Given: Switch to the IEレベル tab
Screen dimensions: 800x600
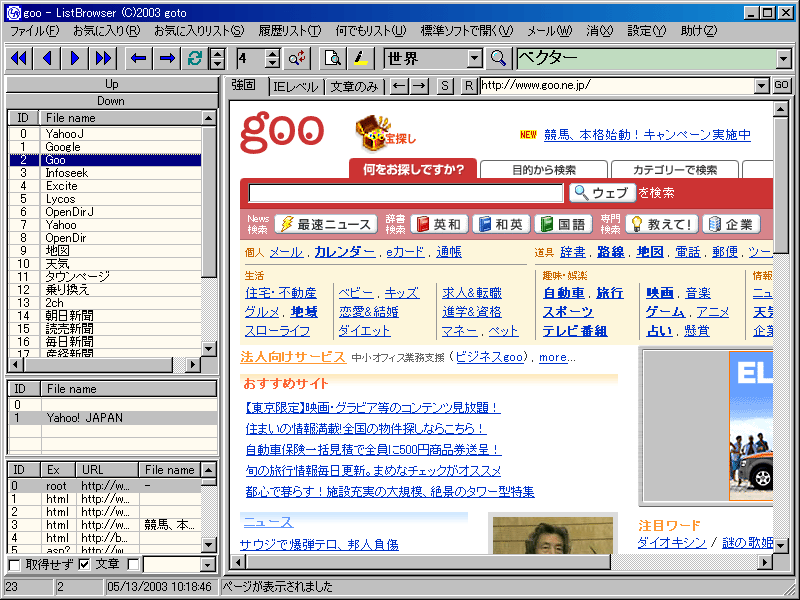Looking at the screenshot, I should pos(295,87).
